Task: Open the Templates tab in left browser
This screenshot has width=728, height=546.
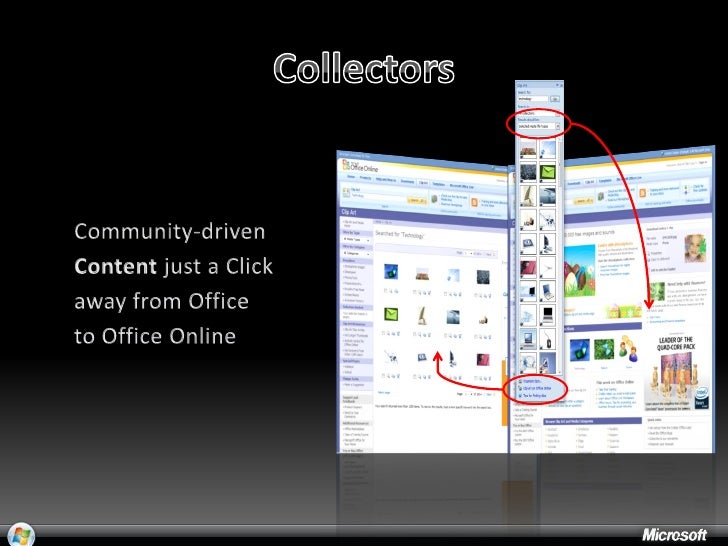Action: 439,184
